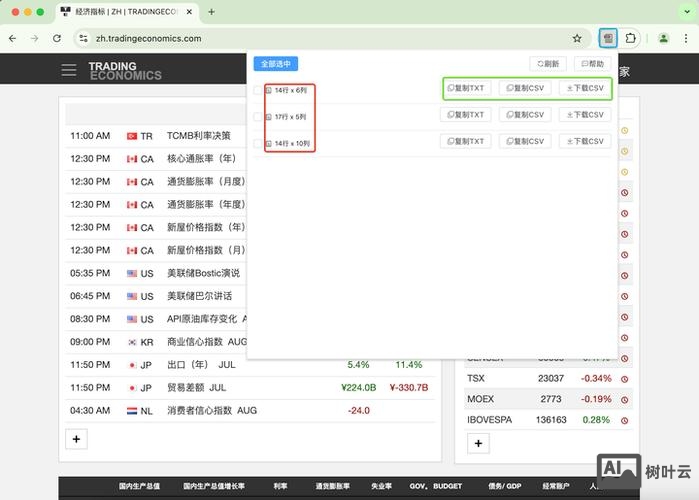Click the Canada flag in 核心通胀率 row
The image size is (699, 500).
[132, 159]
